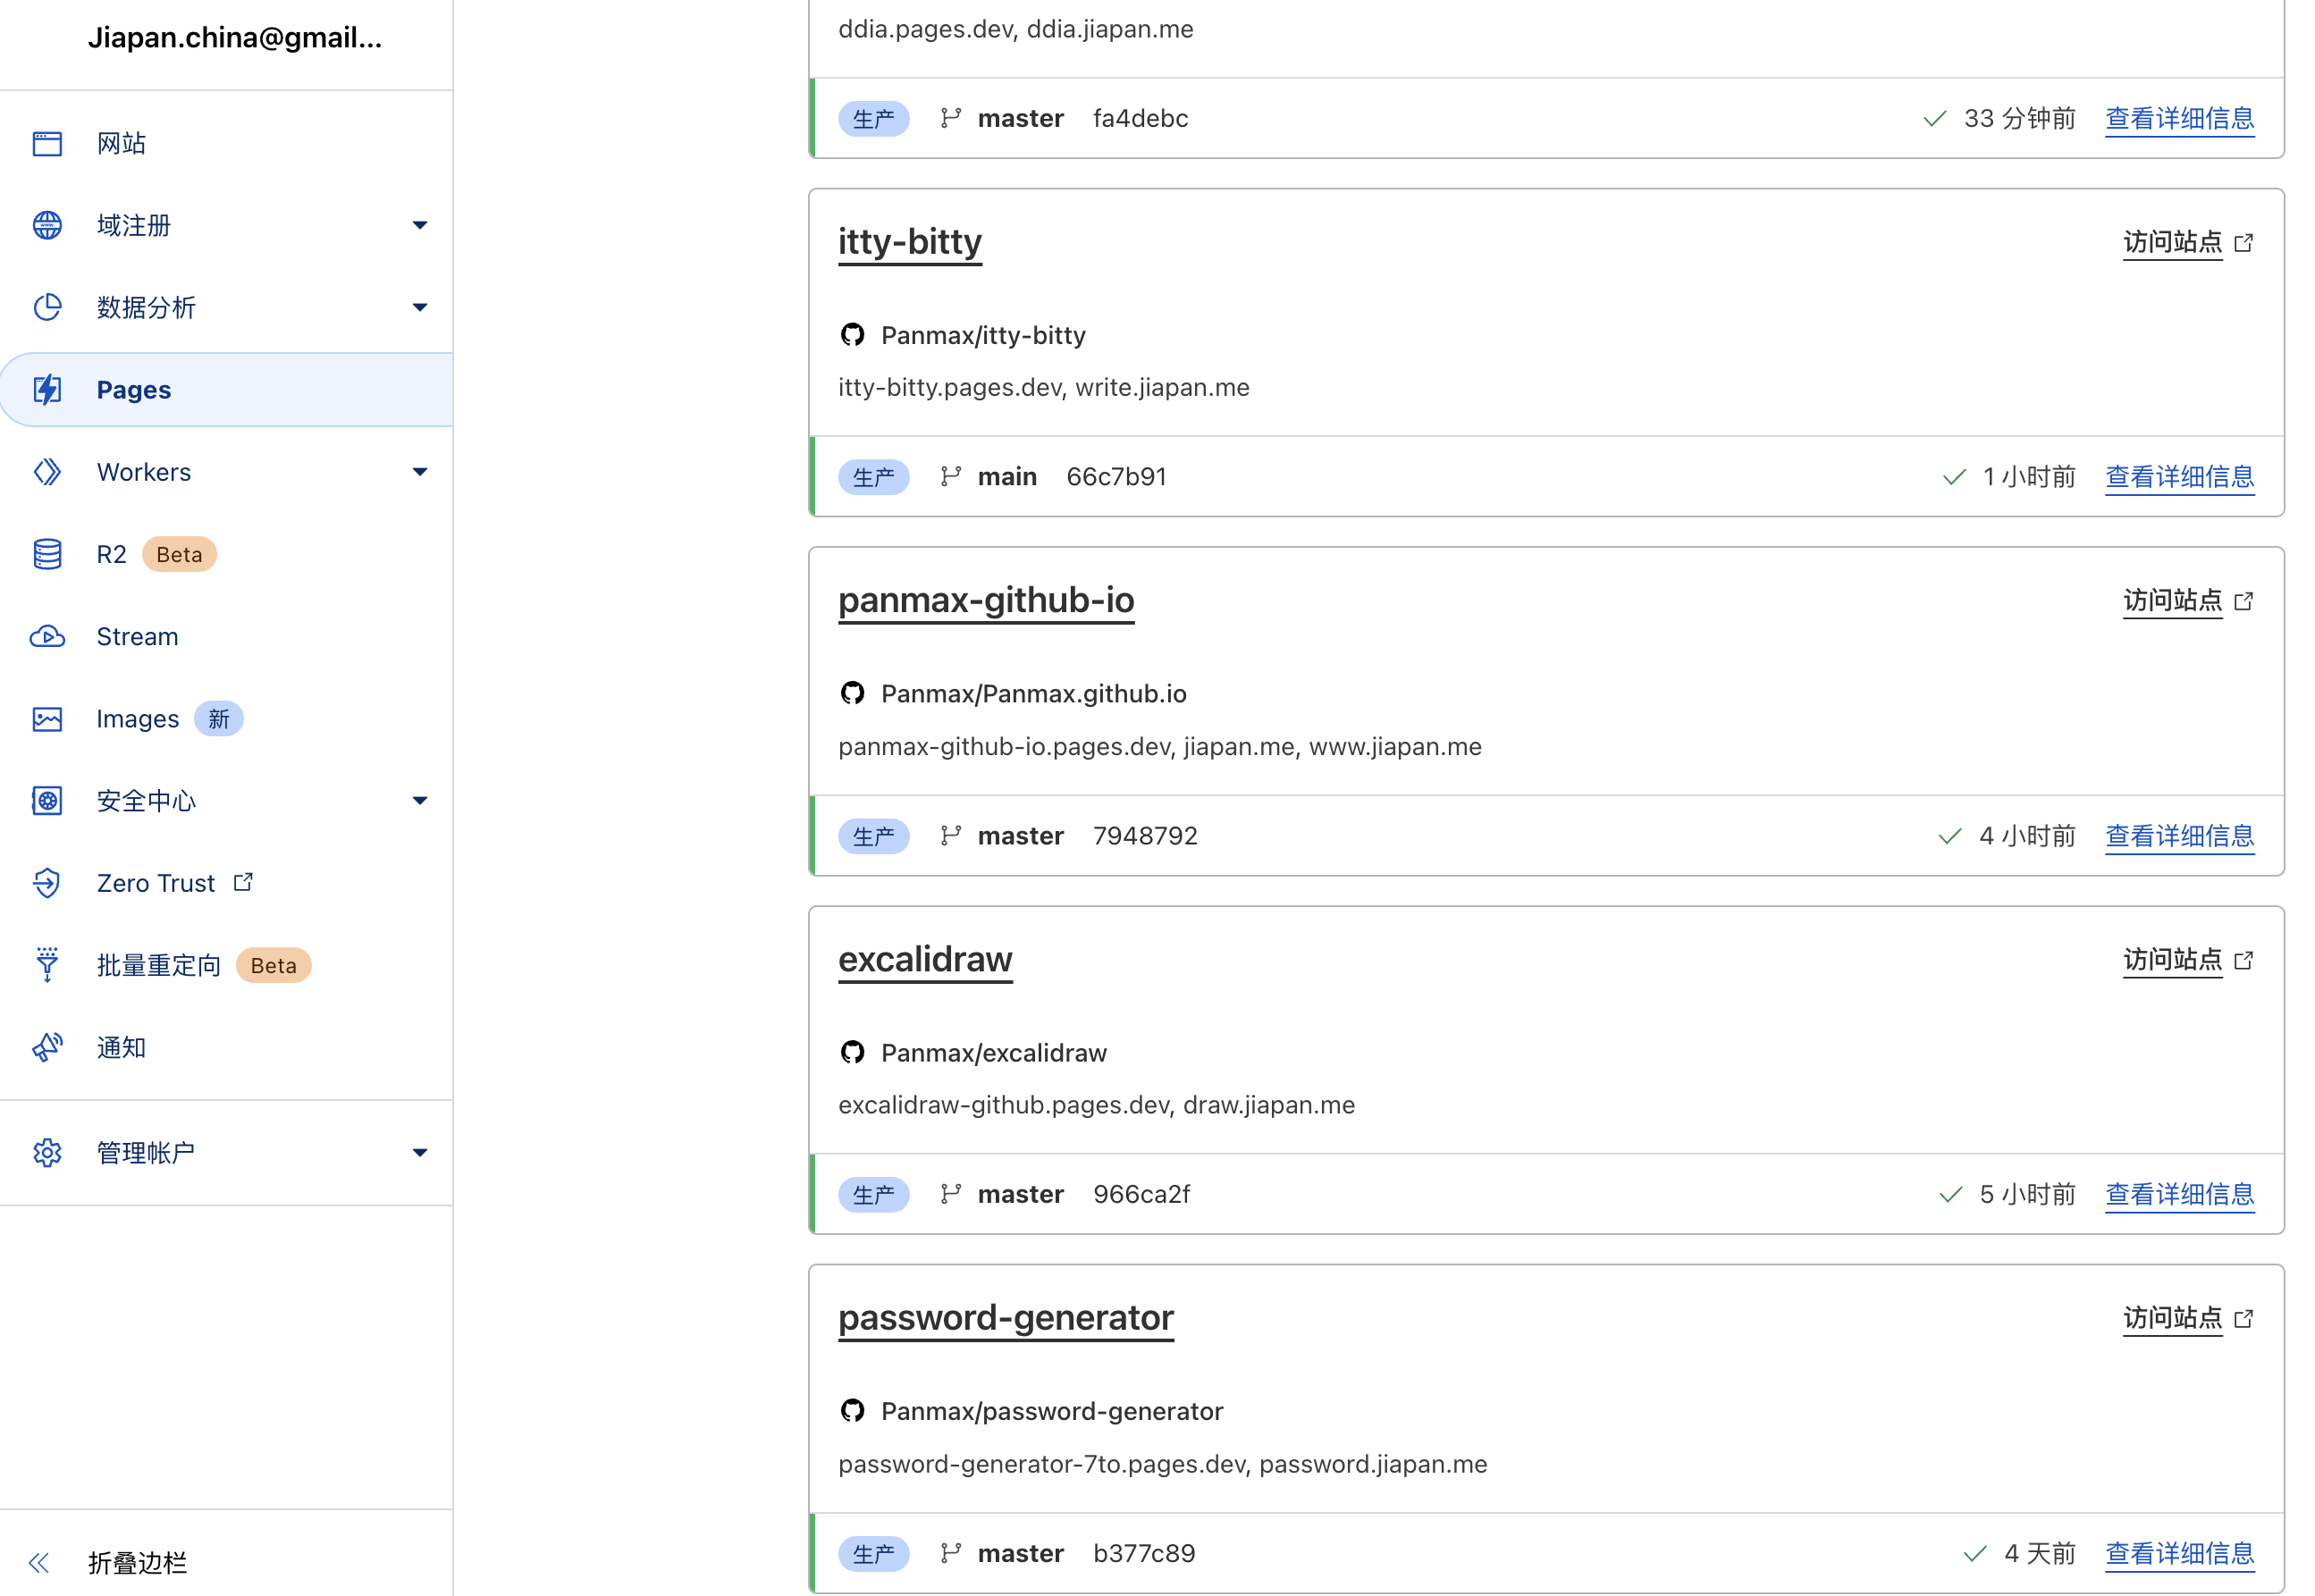2315x1596 pixels.
Task: Open the itty-bitty project link
Action: click(909, 242)
